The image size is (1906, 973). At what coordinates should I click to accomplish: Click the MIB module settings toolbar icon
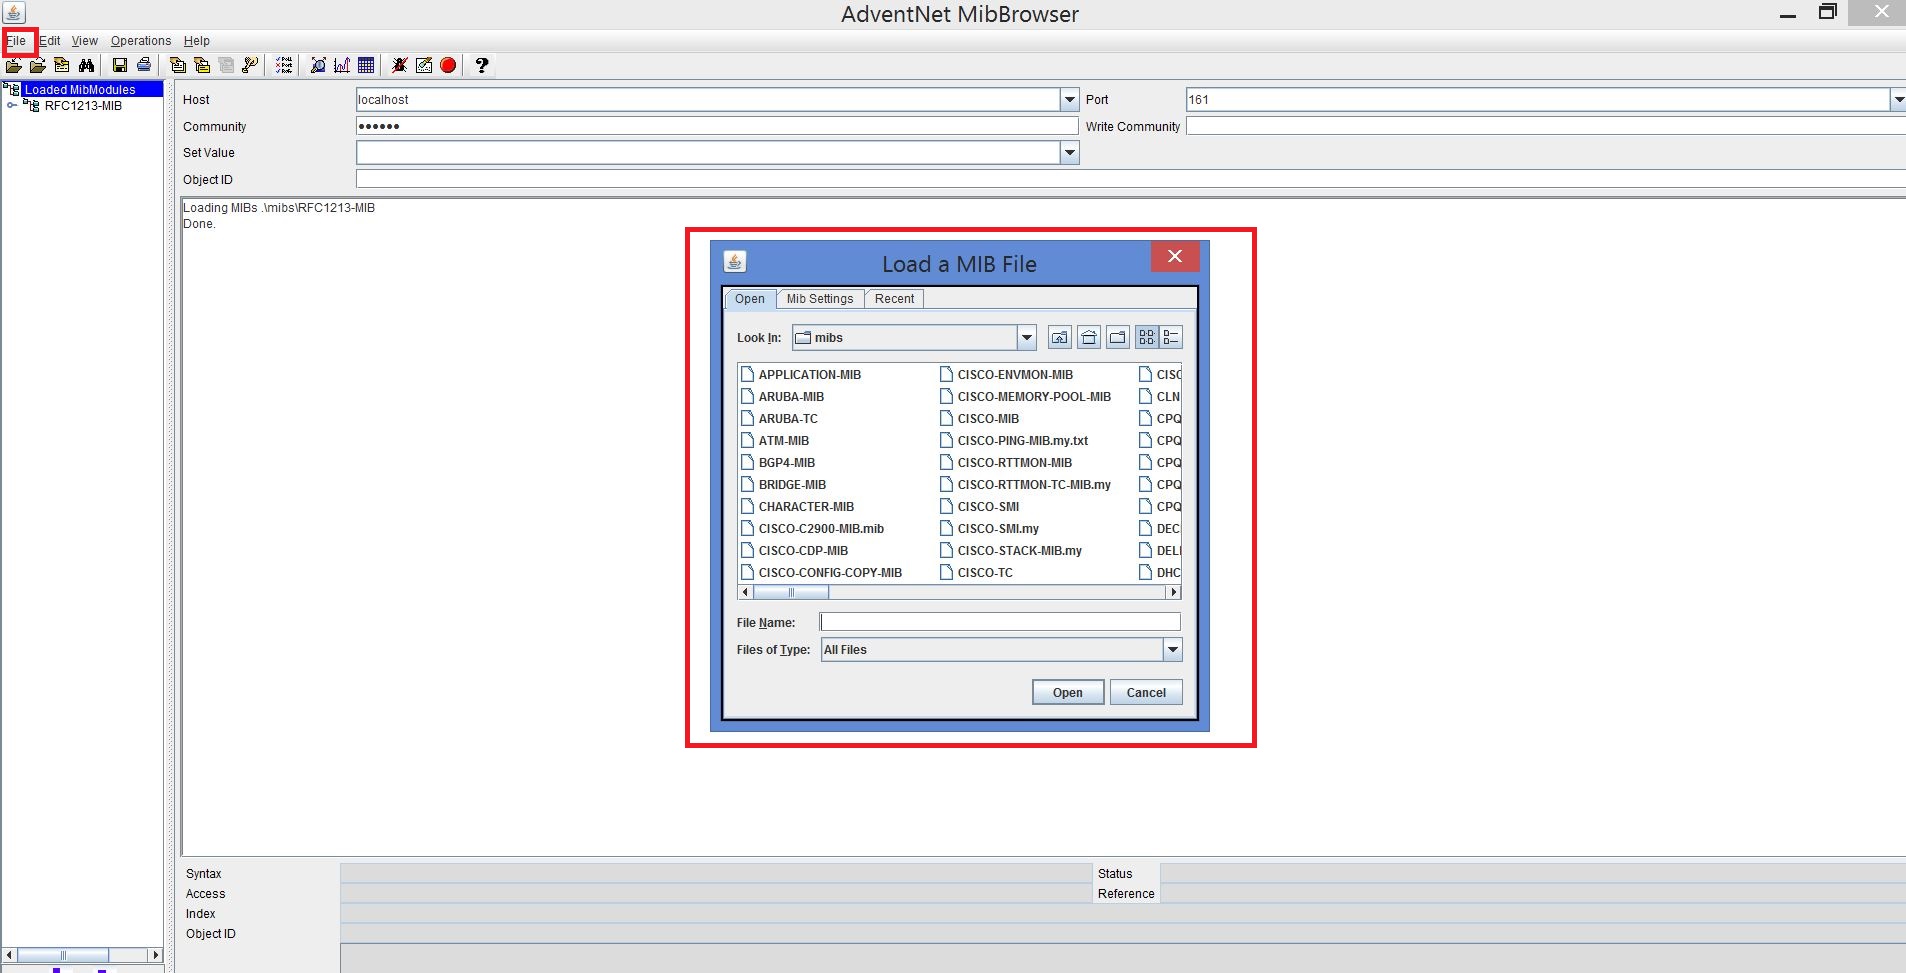click(x=62, y=66)
